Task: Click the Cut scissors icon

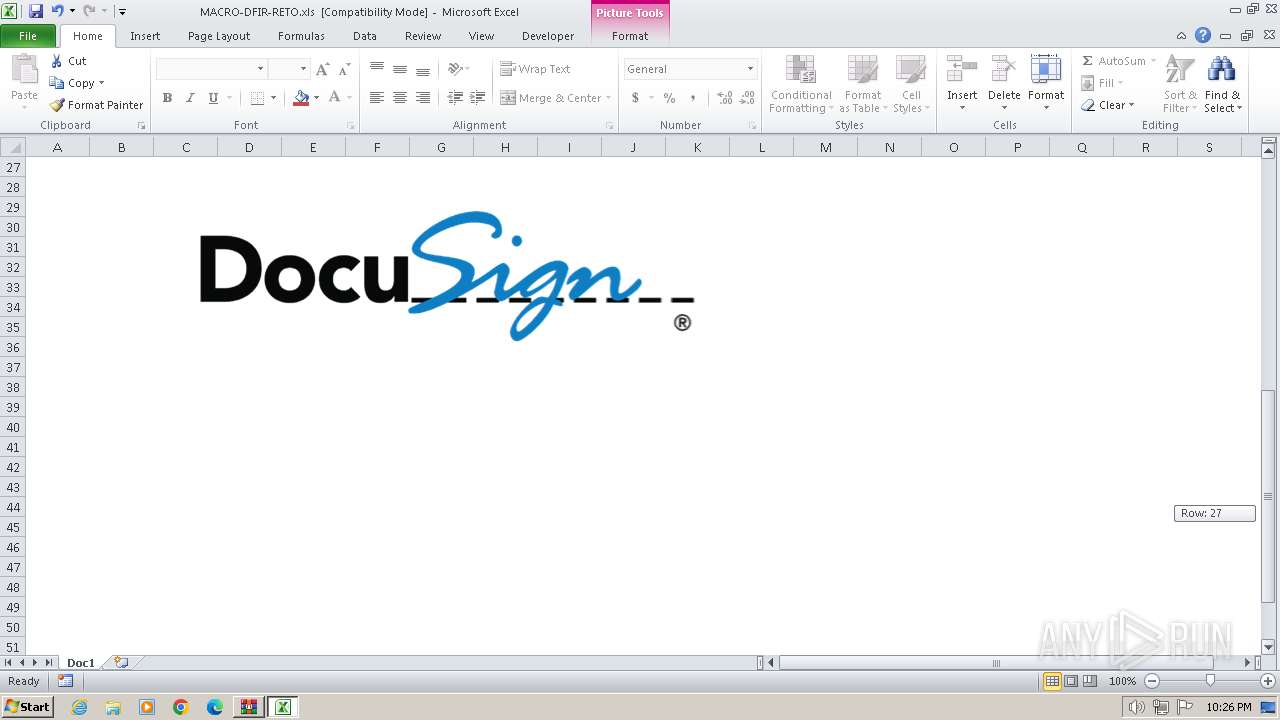Action: (57, 61)
